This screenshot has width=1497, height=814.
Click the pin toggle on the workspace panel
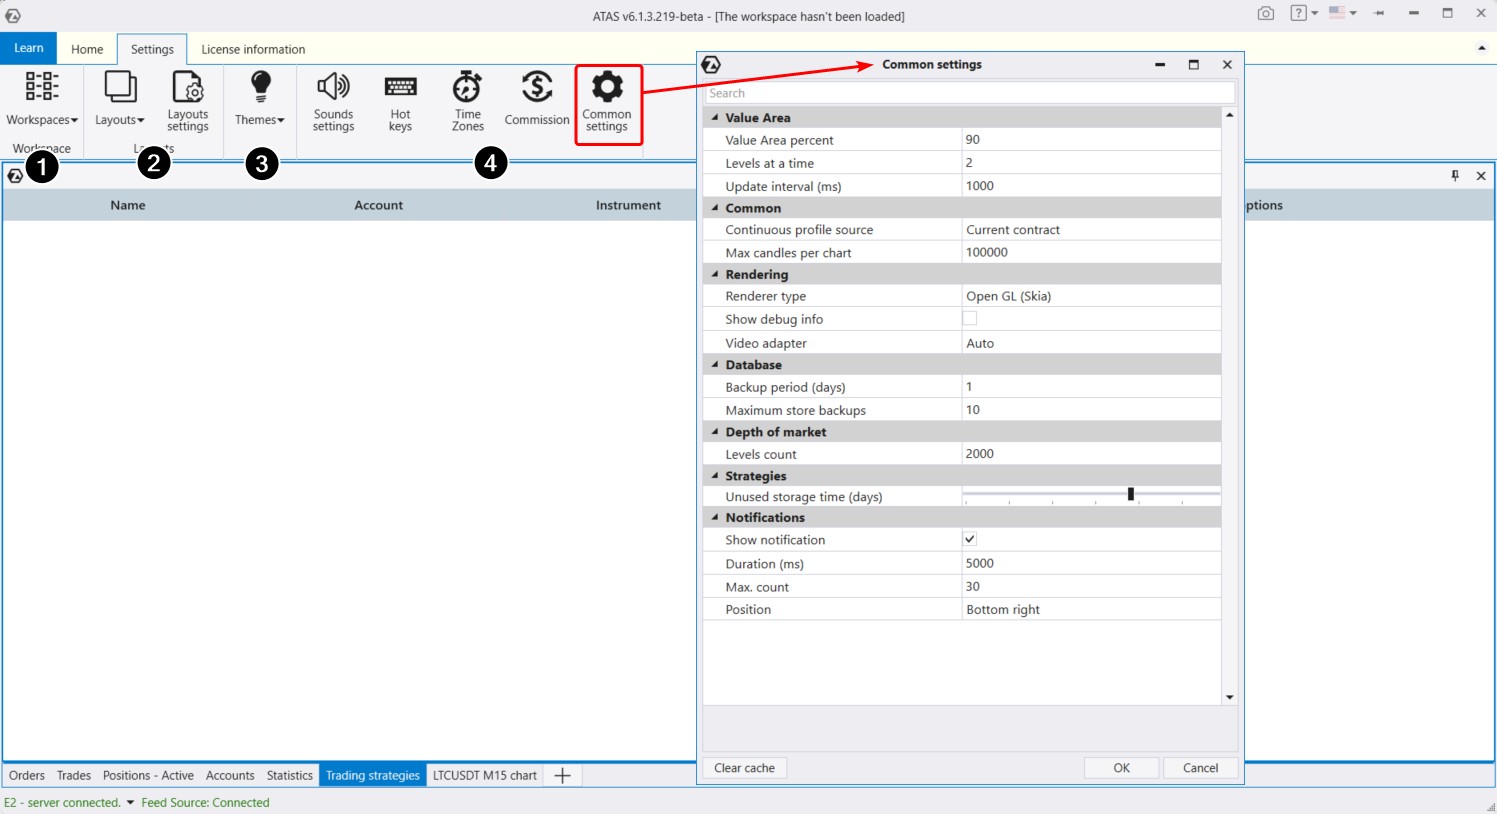1457,176
